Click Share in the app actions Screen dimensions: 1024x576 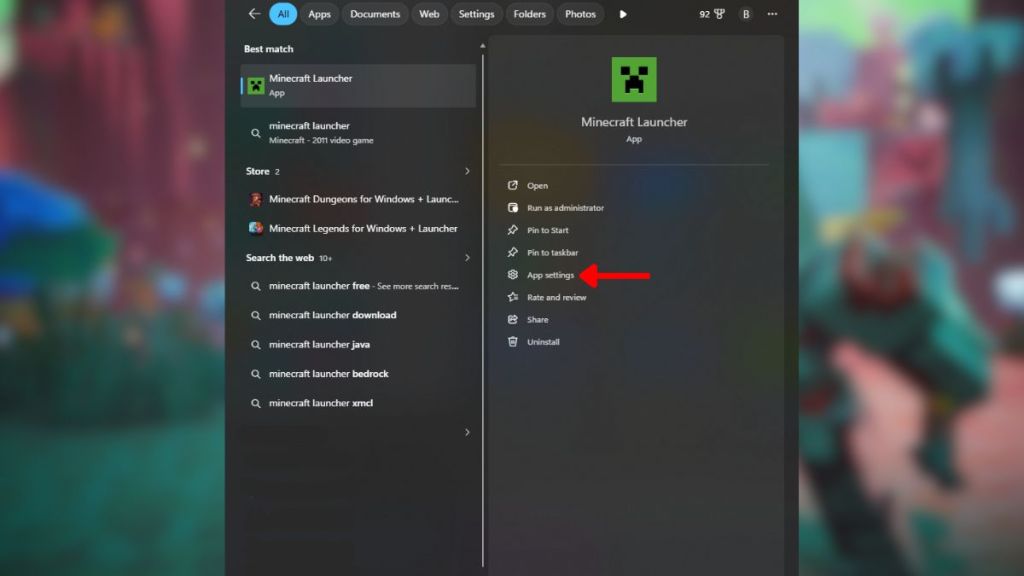tap(537, 320)
